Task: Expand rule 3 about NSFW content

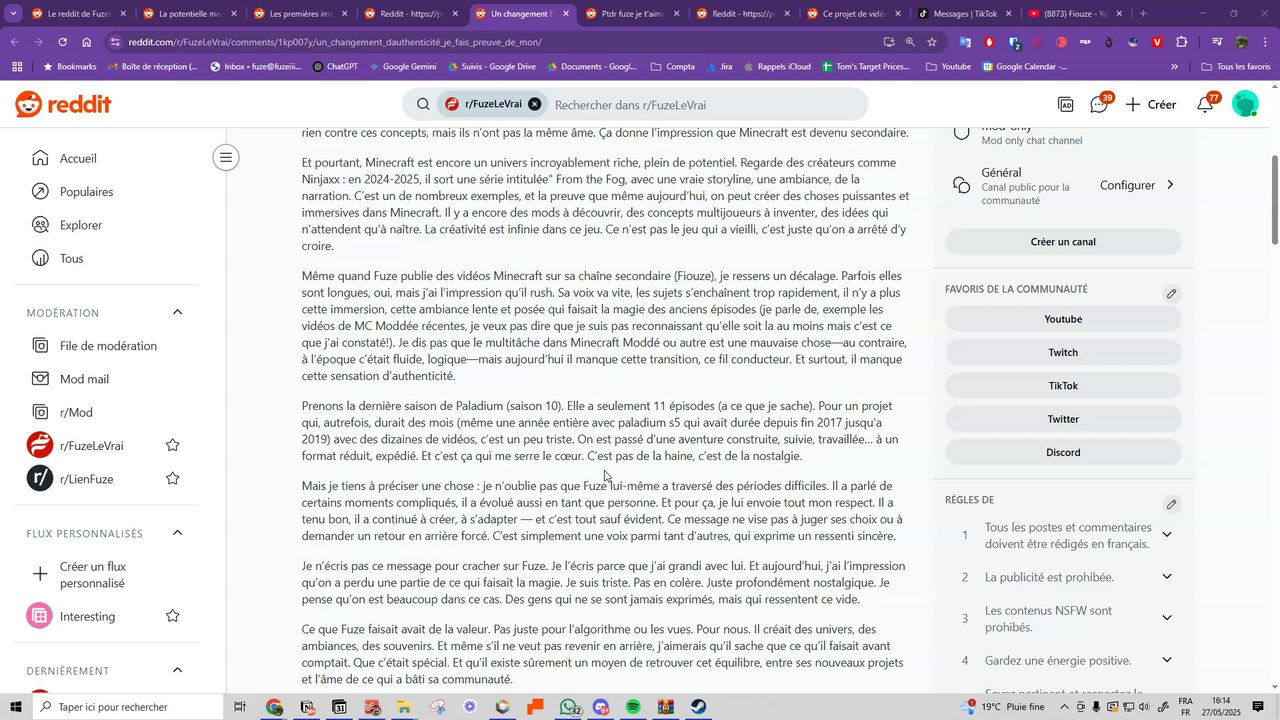Action: [1166, 618]
